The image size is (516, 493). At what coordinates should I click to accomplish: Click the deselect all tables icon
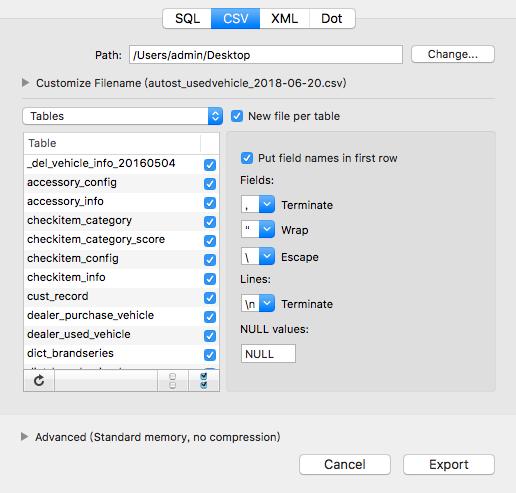tap(173, 380)
